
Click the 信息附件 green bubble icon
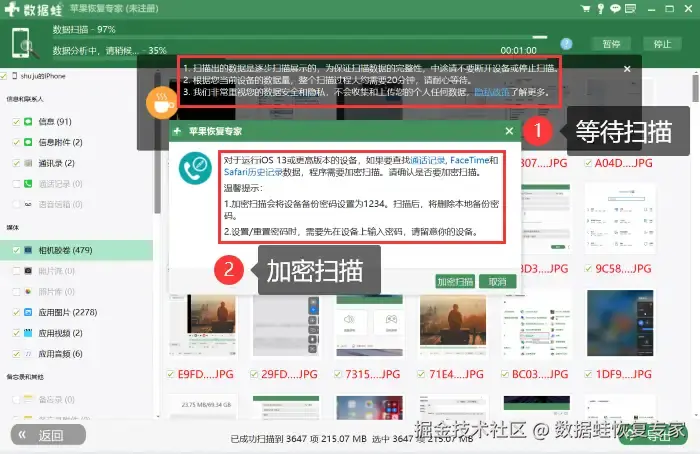[x=28, y=142]
